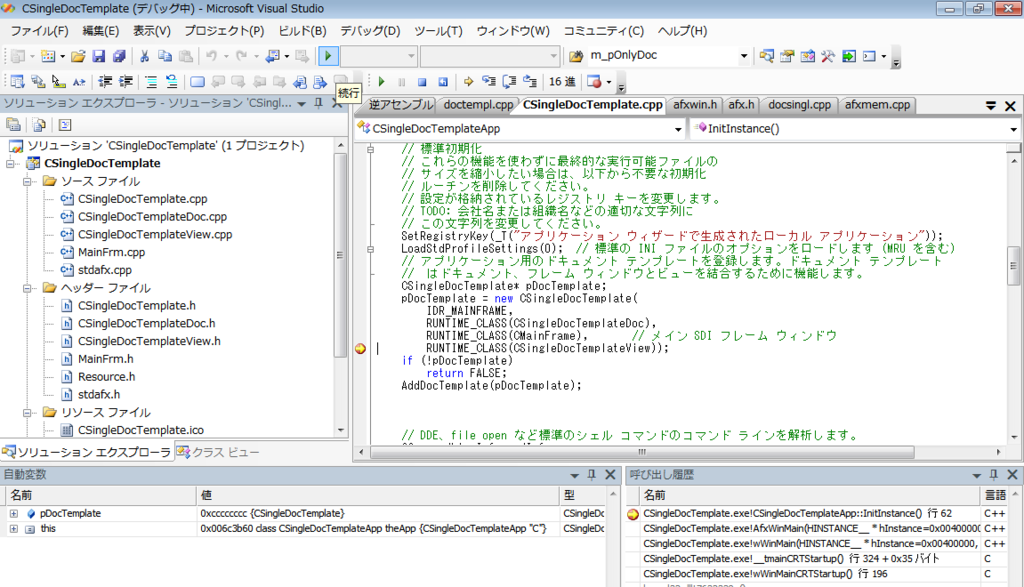The height and width of the screenshot is (587, 1024).
Task: Pin the 呼び出し履歴 panel
Action: 994,475
